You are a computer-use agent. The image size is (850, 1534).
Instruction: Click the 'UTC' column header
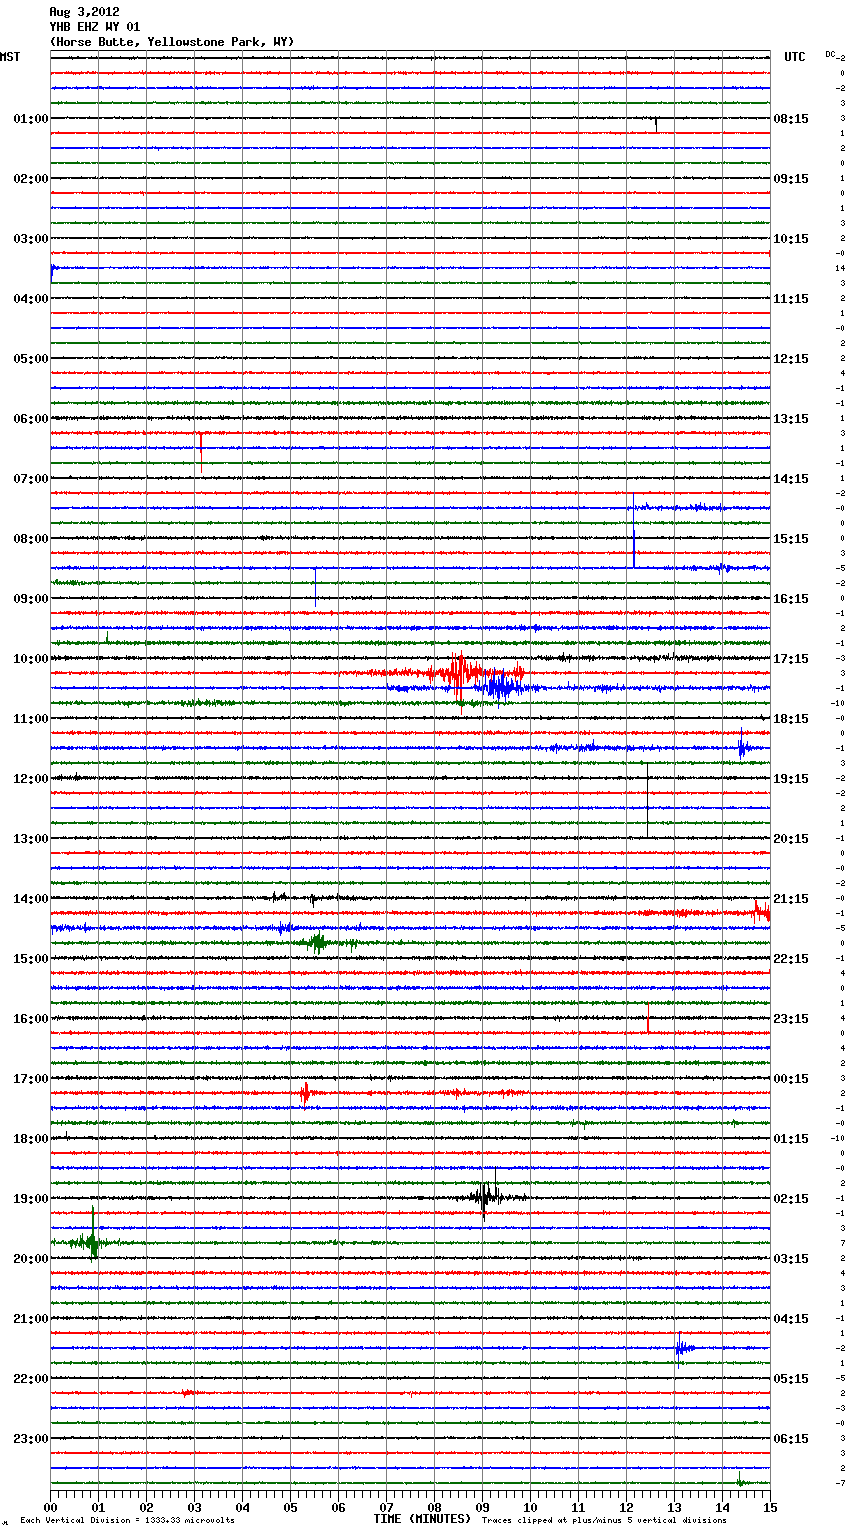(x=795, y=57)
